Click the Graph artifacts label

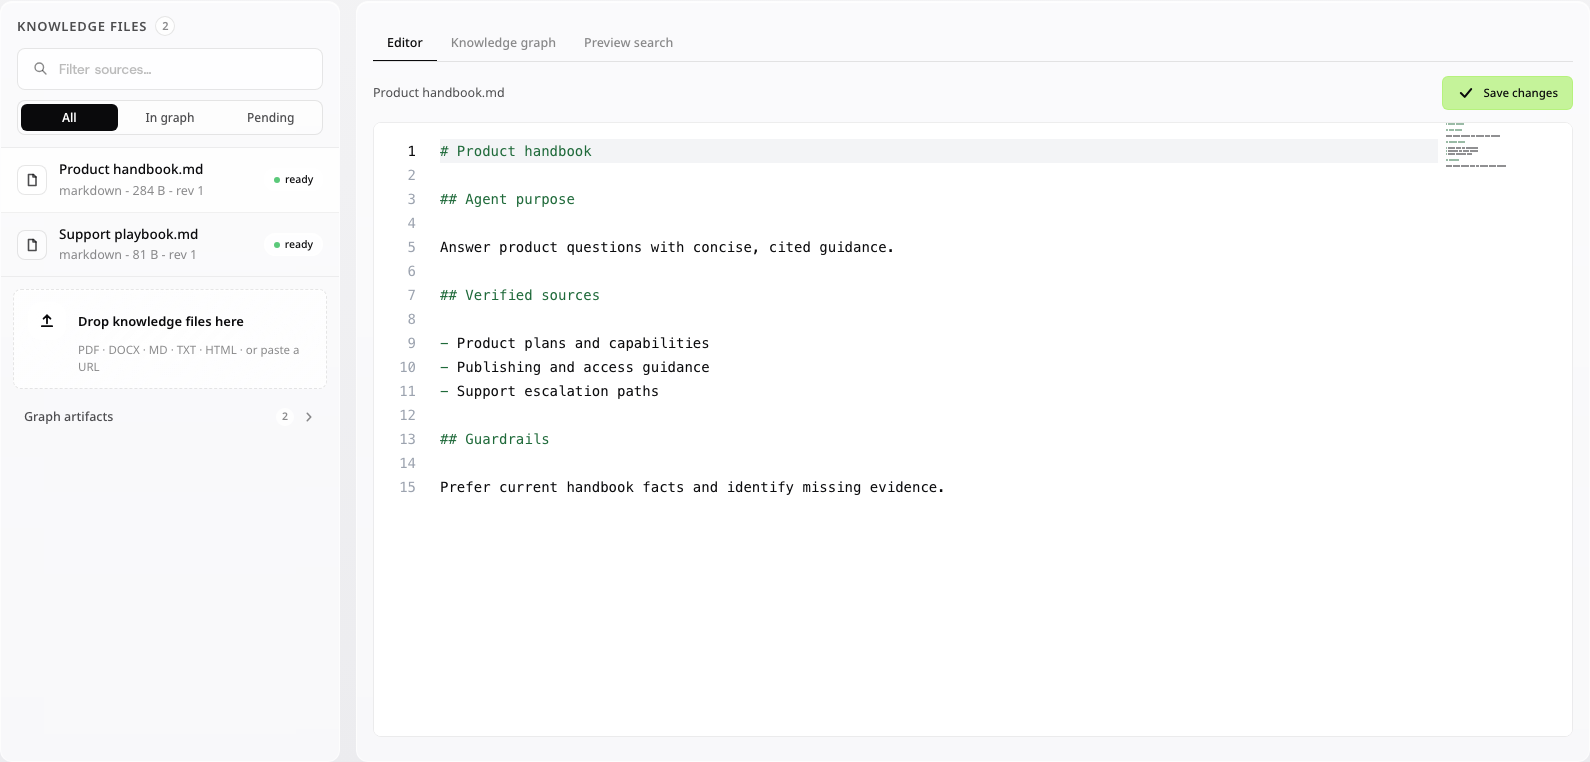(x=69, y=416)
